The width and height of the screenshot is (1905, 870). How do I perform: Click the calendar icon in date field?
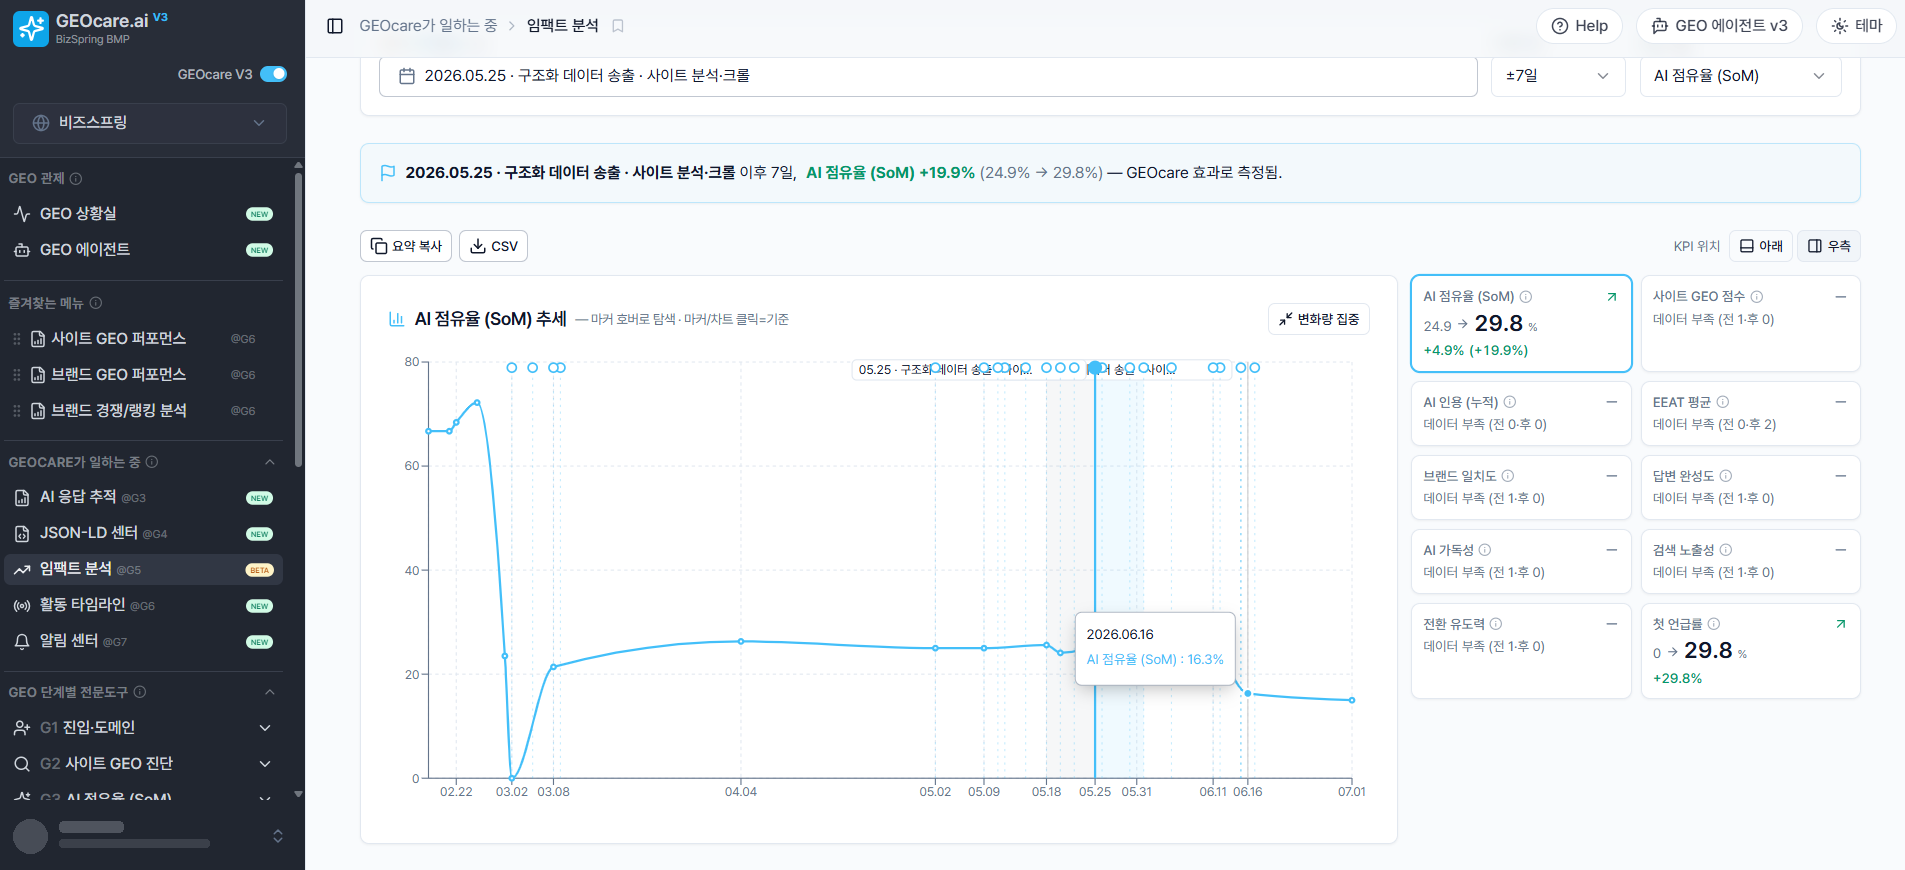407,76
